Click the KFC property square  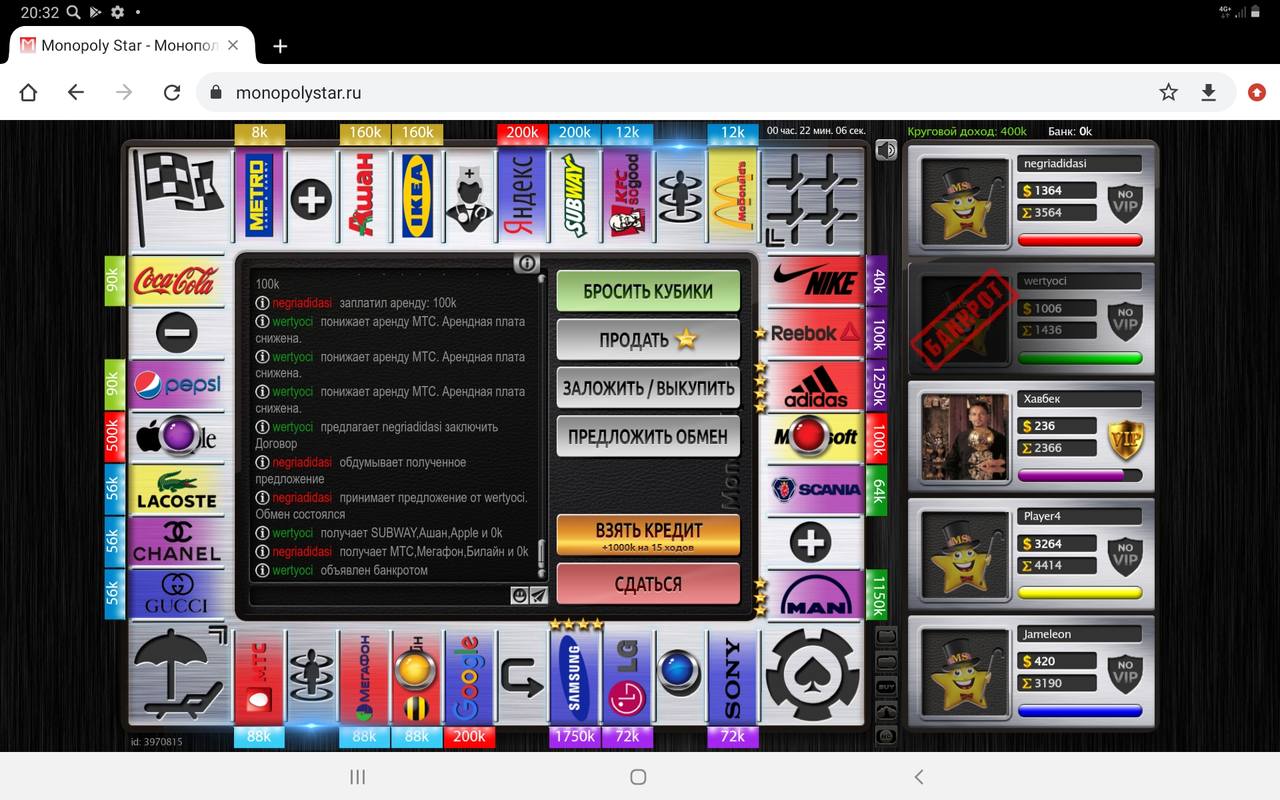627,196
